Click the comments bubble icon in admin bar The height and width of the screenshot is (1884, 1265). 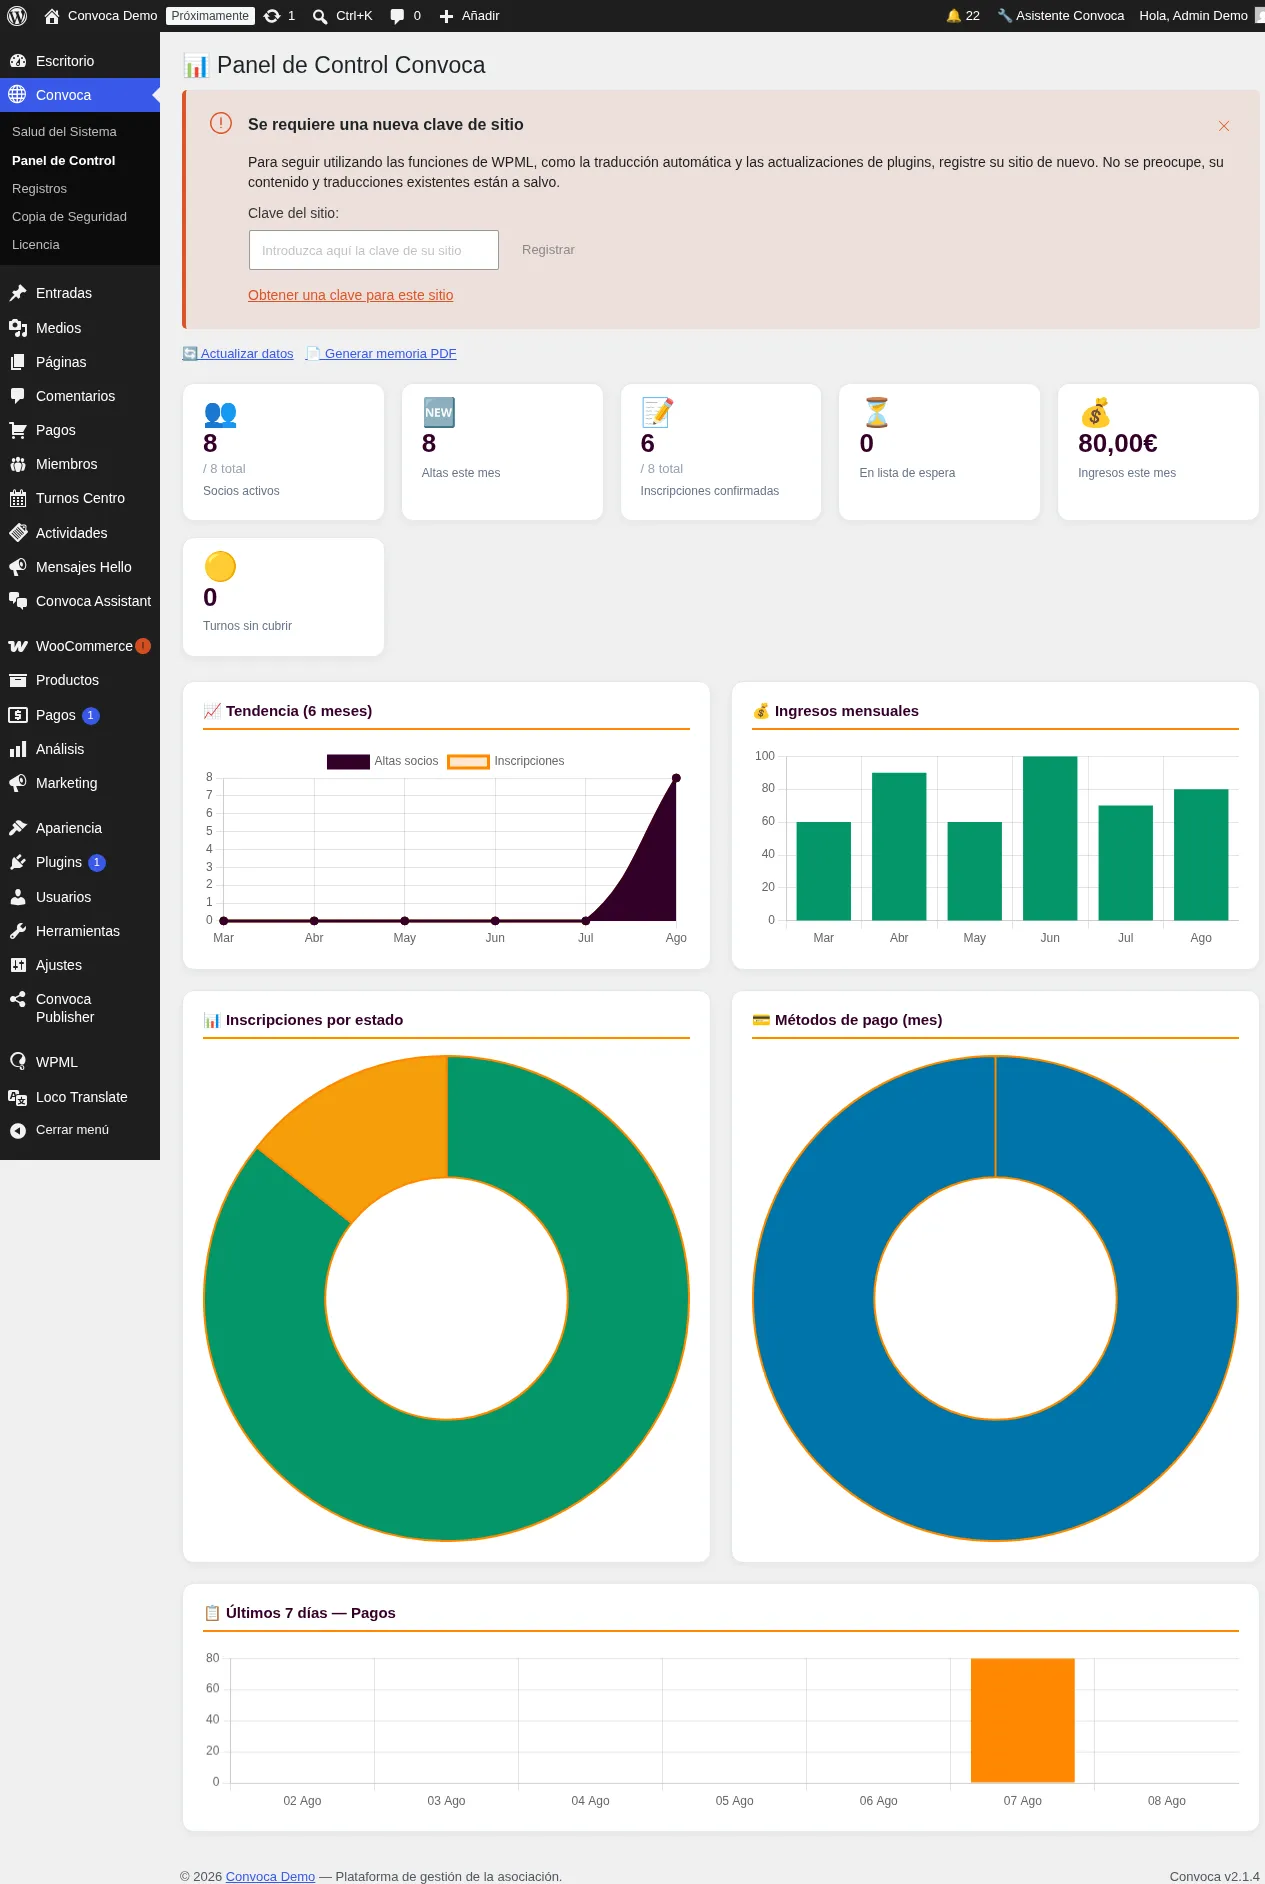(x=397, y=16)
